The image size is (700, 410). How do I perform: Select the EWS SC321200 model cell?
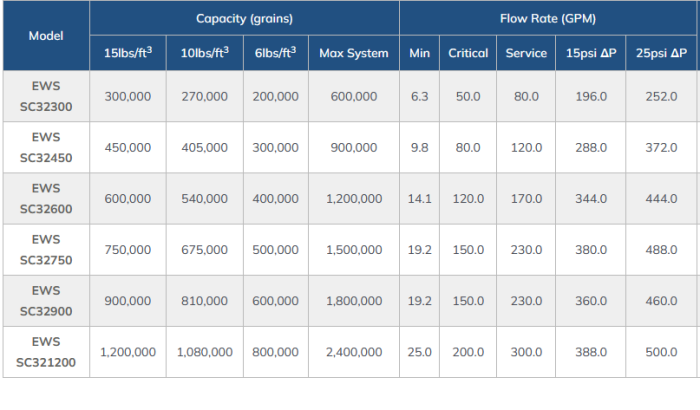click(x=46, y=351)
